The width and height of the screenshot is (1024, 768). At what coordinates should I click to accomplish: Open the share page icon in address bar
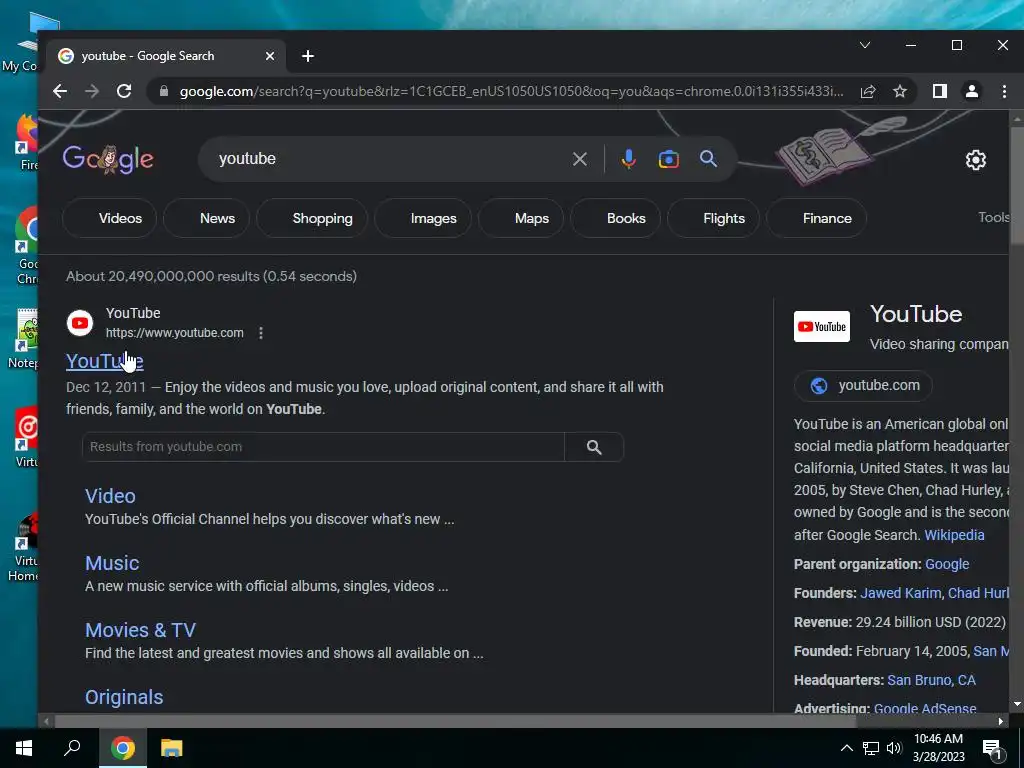tap(868, 91)
